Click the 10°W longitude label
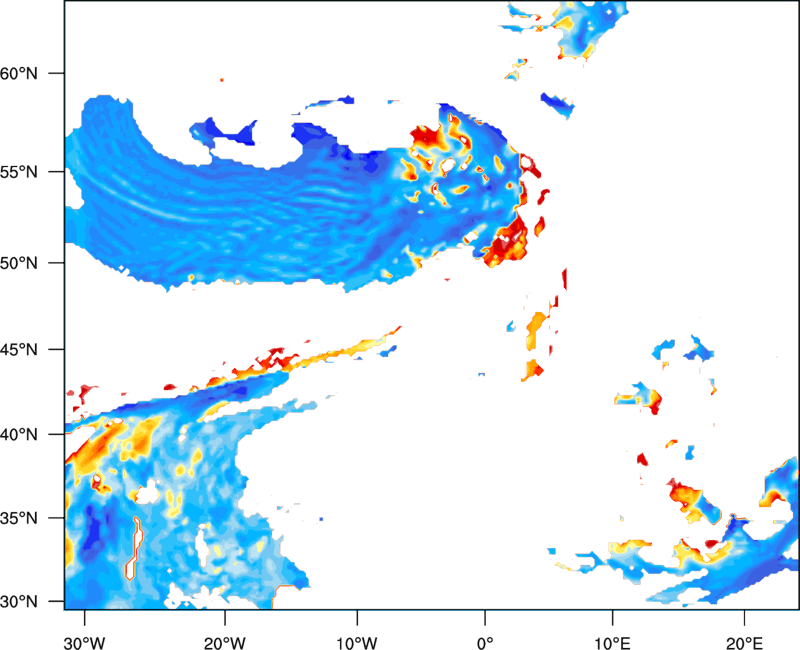 357,643
